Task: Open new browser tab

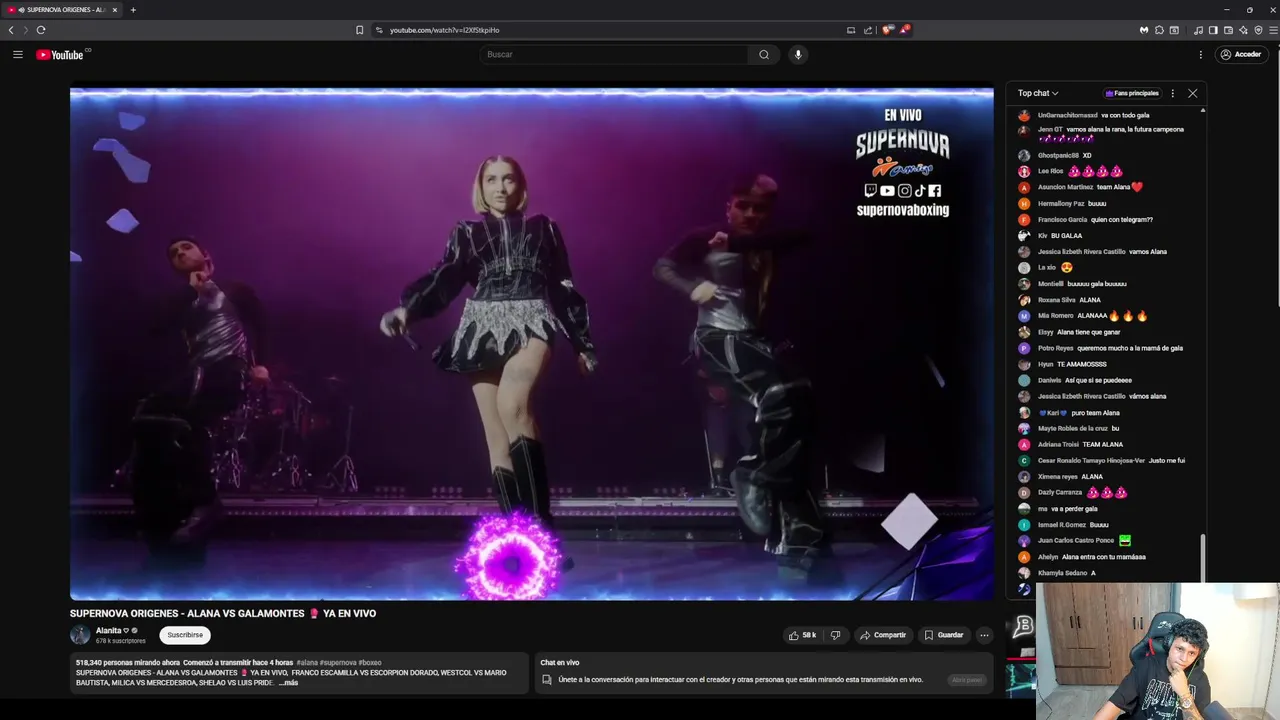Action: point(133,10)
